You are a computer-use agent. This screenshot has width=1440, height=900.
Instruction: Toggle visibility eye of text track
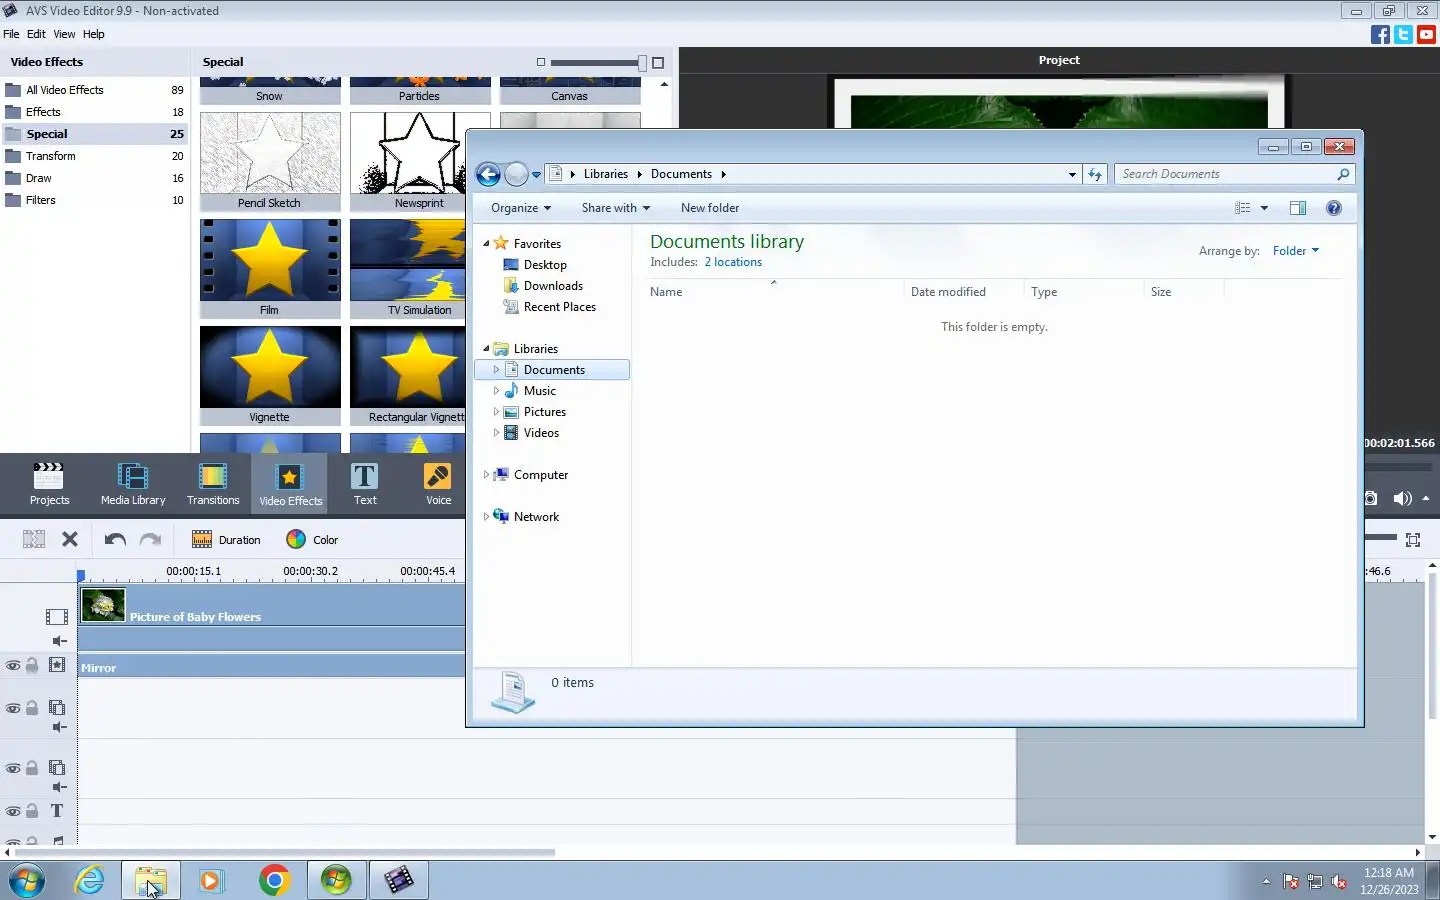point(13,812)
